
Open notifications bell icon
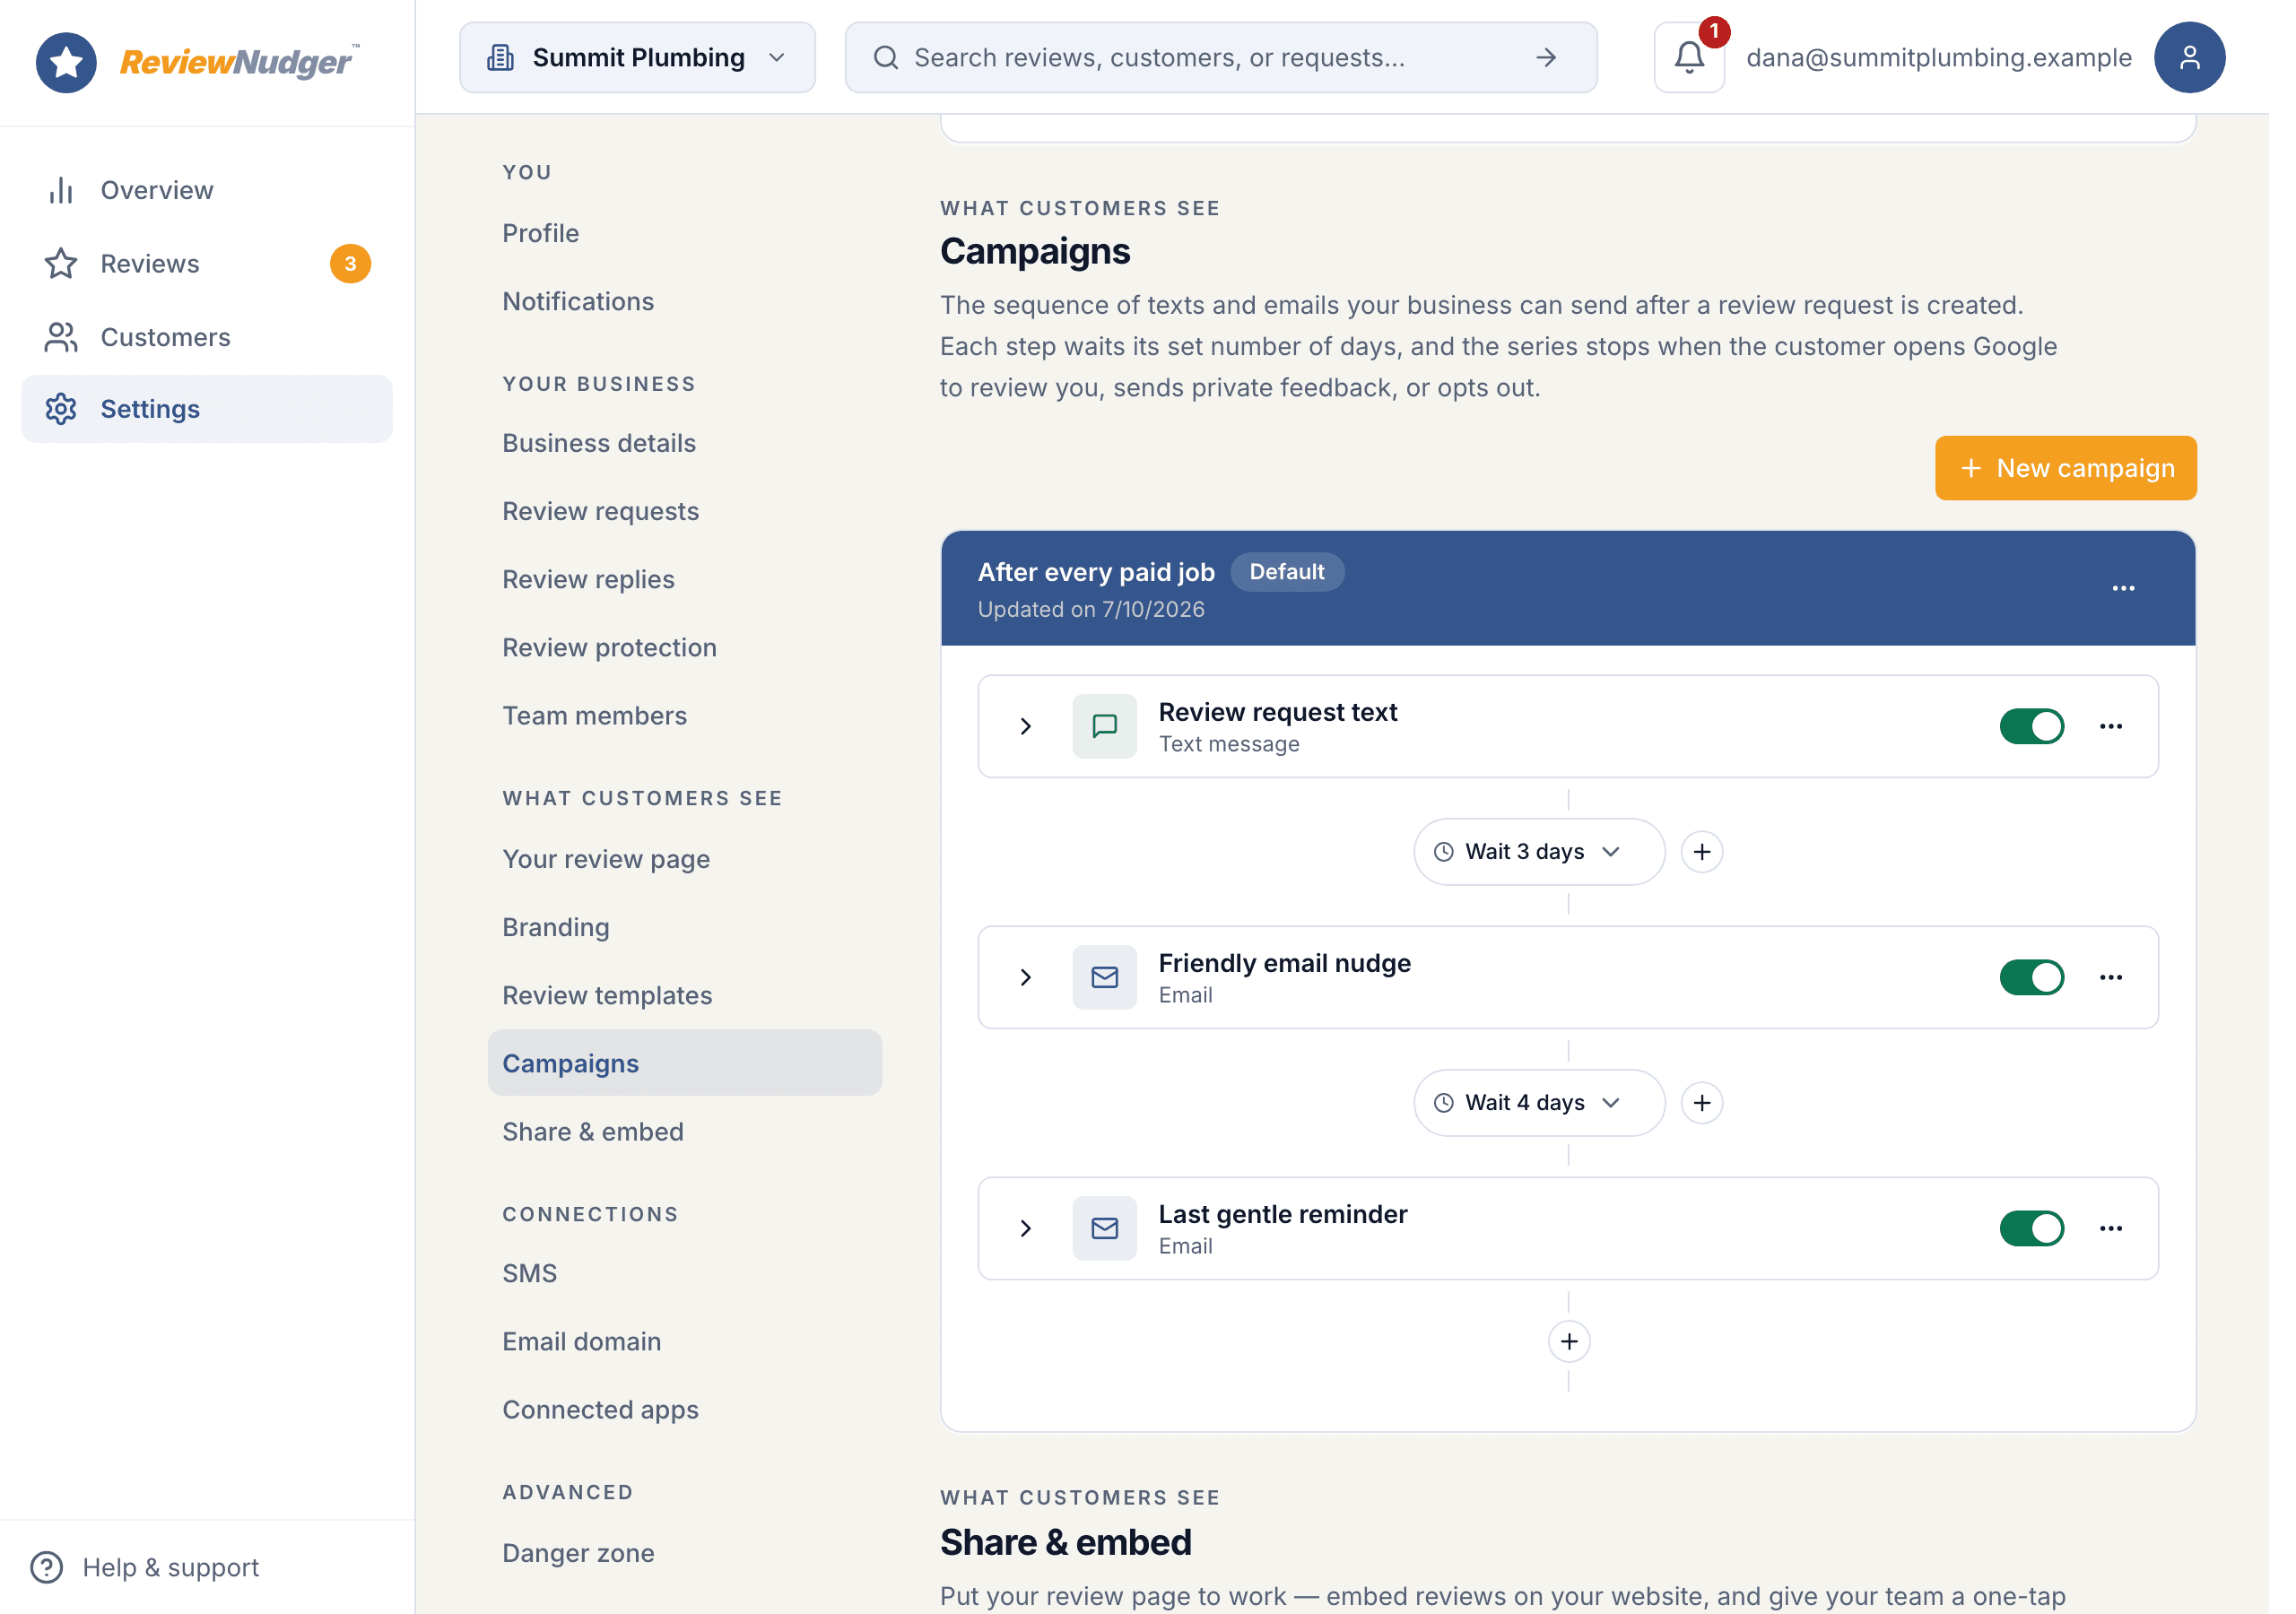1709,58
